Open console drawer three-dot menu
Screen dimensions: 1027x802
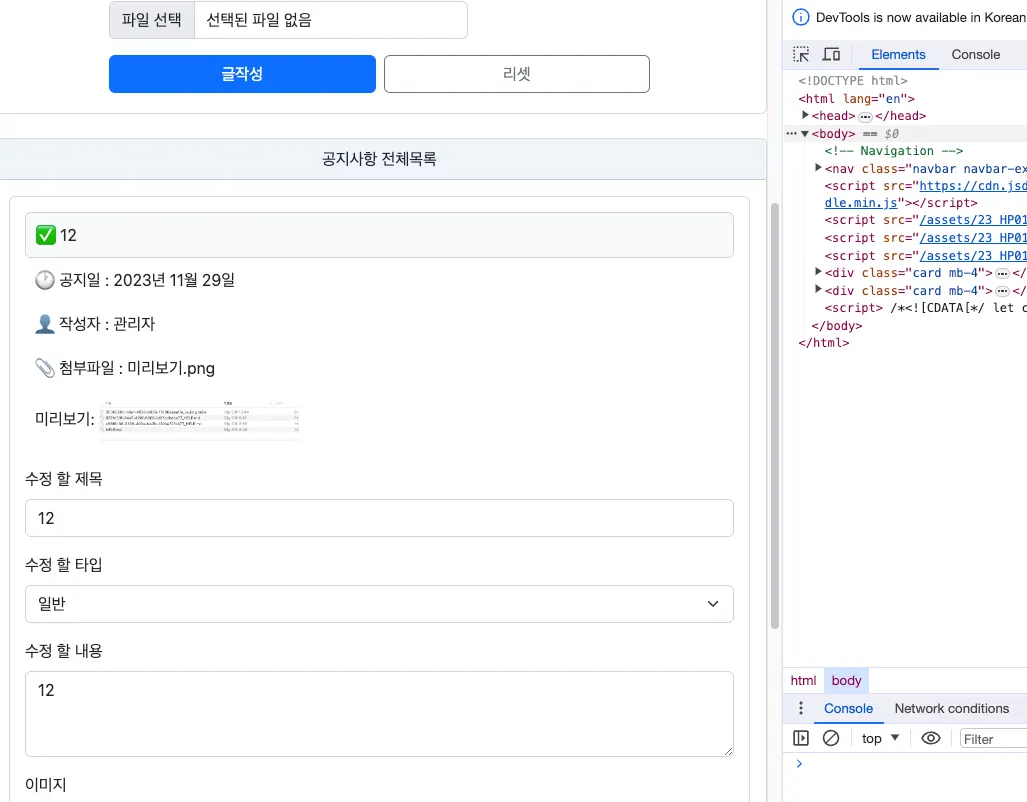point(800,708)
